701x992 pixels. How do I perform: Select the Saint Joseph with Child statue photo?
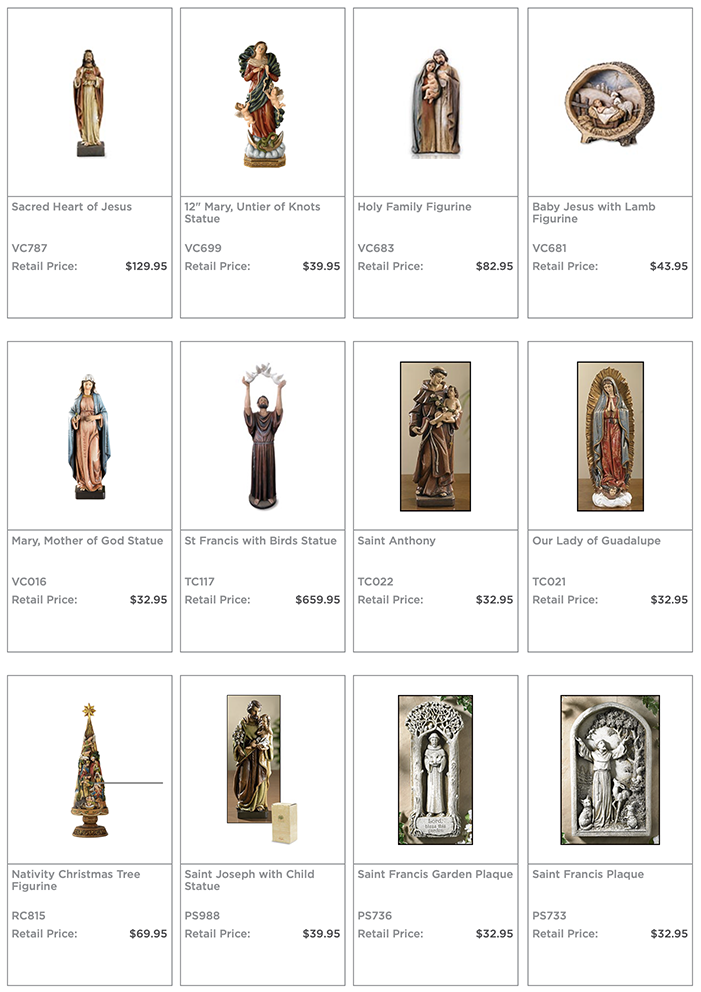(x=262, y=769)
